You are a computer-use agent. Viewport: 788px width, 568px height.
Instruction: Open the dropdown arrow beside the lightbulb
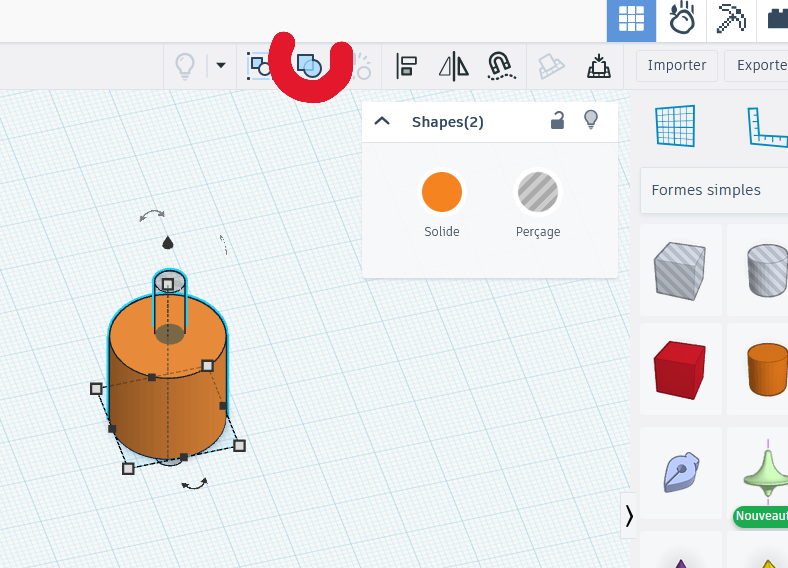tap(221, 65)
